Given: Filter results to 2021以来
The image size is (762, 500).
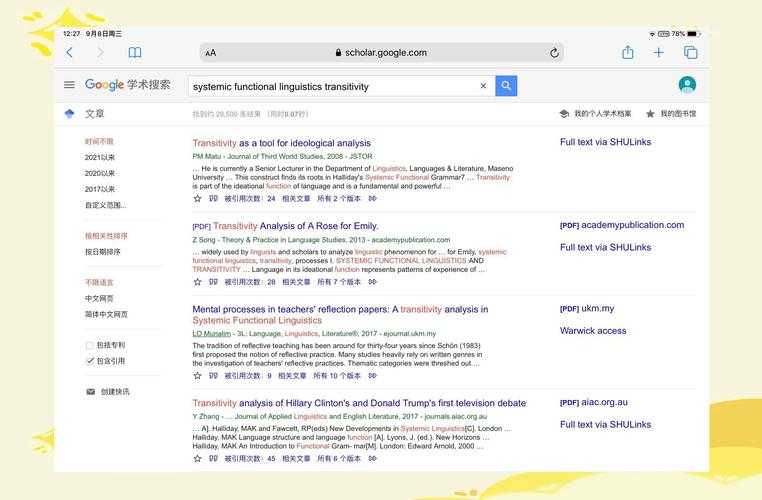Looking at the screenshot, I should [100, 157].
